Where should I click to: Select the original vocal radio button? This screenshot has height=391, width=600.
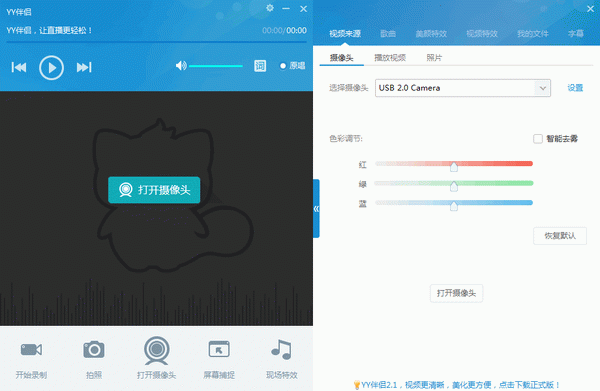(283, 66)
